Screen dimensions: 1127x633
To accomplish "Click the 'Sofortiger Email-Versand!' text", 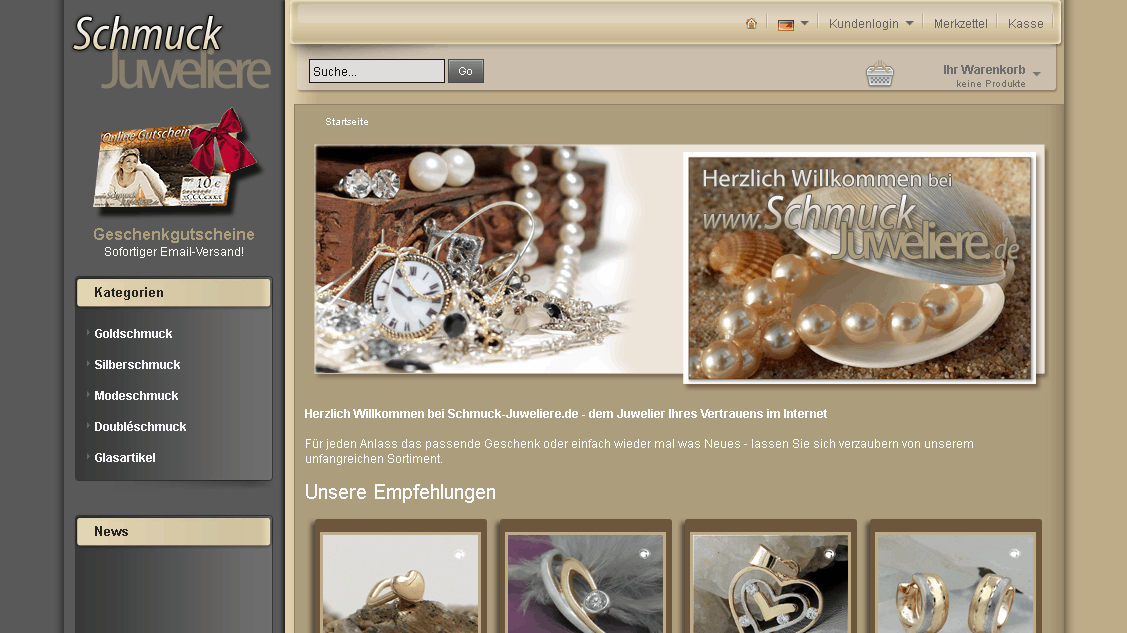I will pyautogui.click(x=174, y=251).
